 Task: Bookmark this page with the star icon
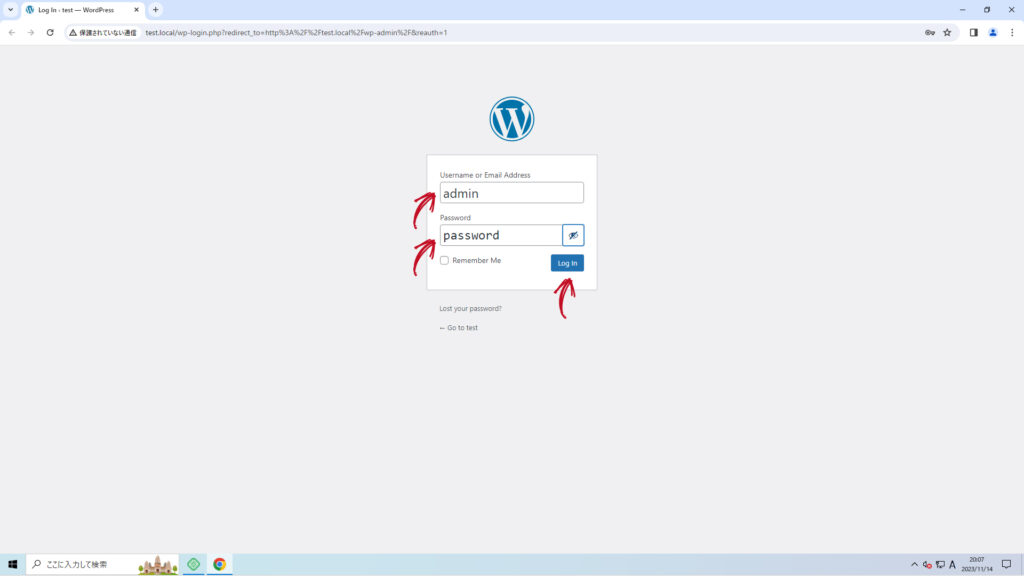click(947, 33)
